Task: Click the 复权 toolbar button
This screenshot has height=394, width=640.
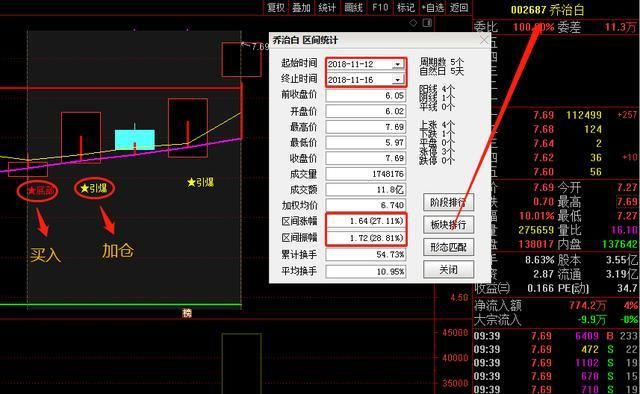Action: pyautogui.click(x=276, y=7)
